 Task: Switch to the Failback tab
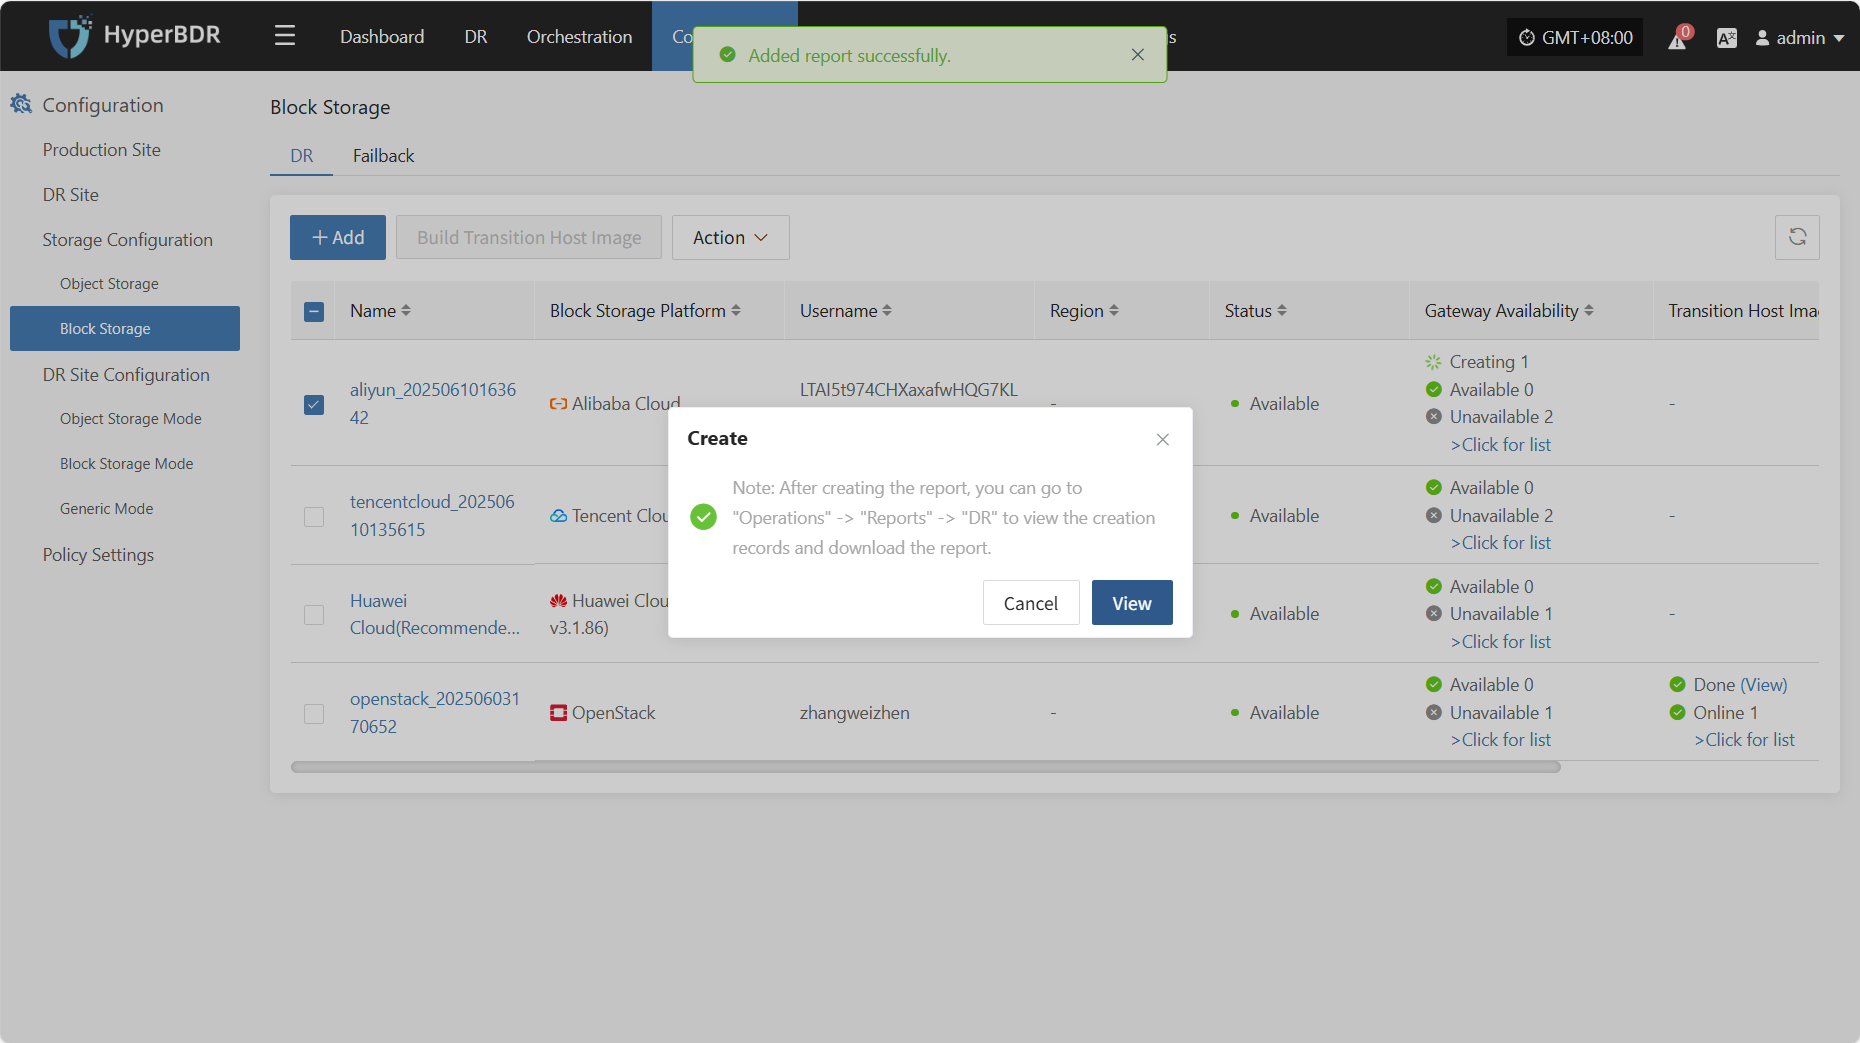coord(383,156)
